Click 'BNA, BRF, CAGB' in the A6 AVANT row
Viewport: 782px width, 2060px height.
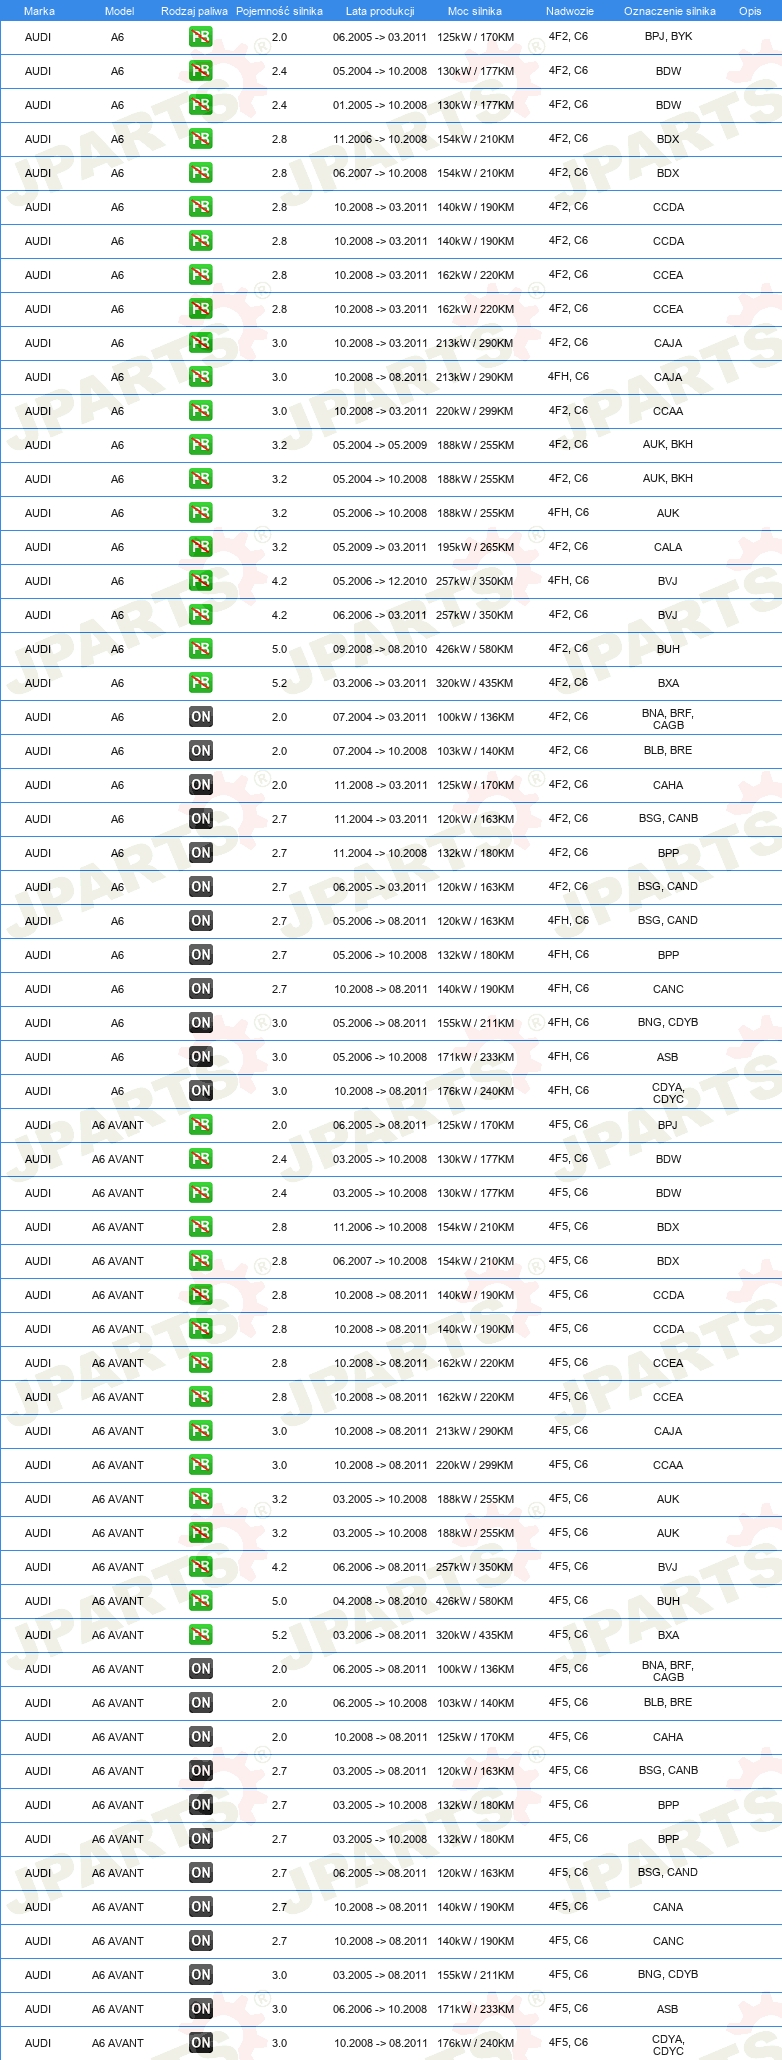[668, 1671]
